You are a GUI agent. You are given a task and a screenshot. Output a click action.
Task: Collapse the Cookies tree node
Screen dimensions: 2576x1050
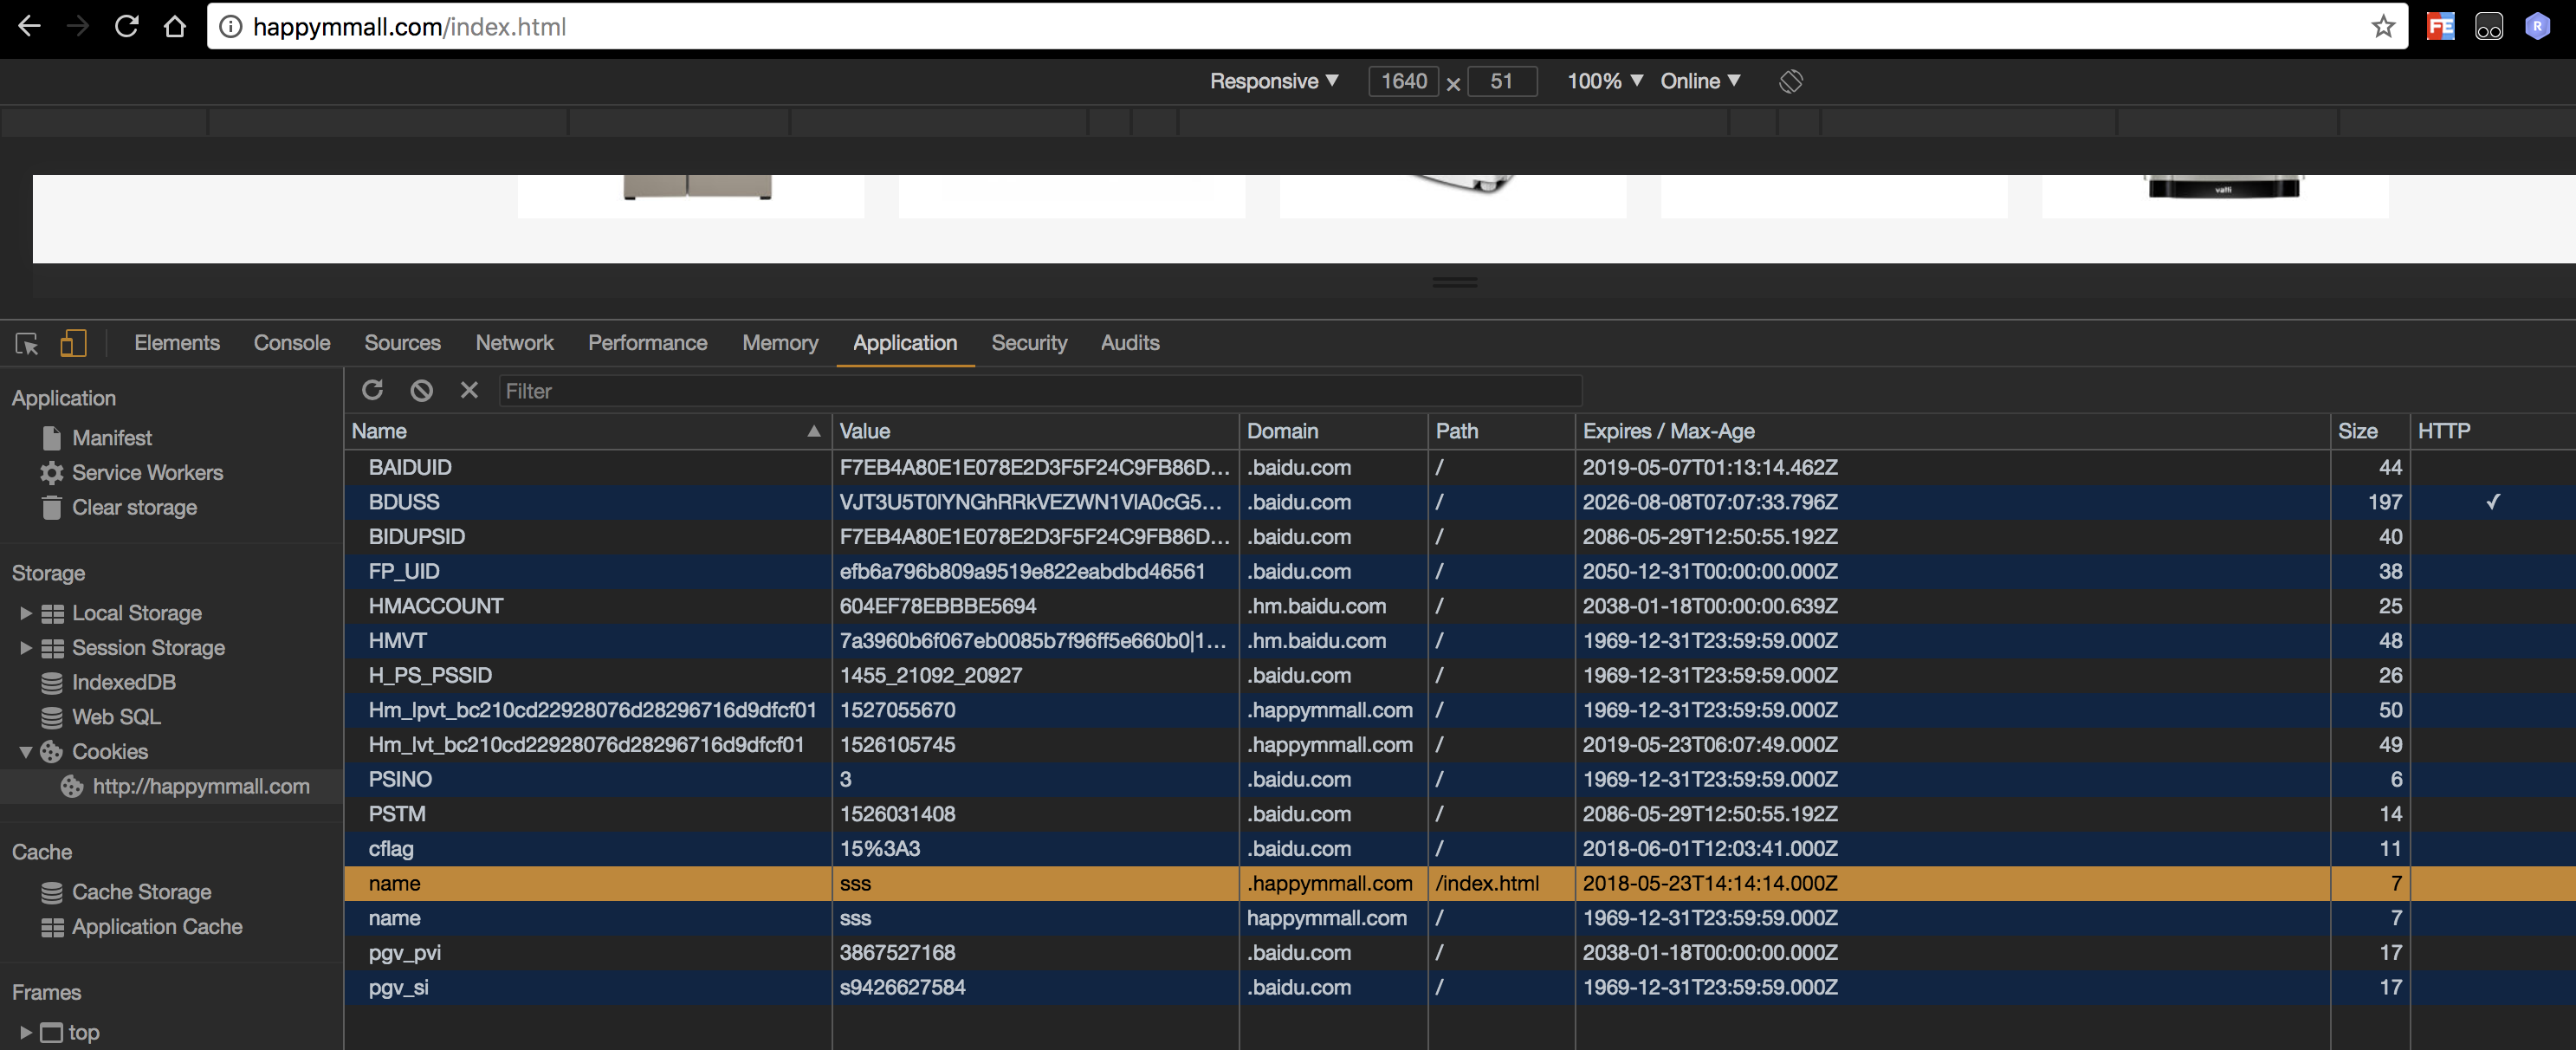pos(26,752)
